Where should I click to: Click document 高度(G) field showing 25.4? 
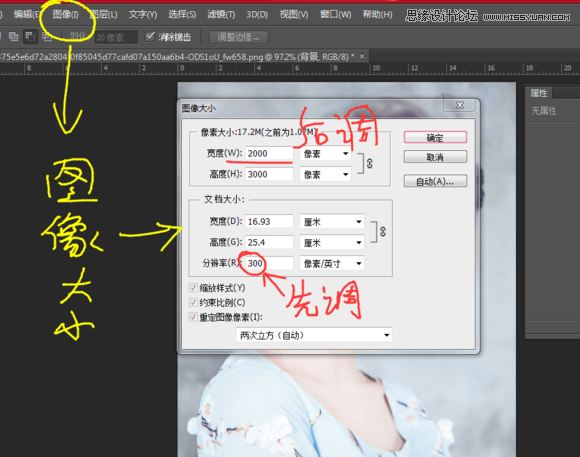point(269,242)
